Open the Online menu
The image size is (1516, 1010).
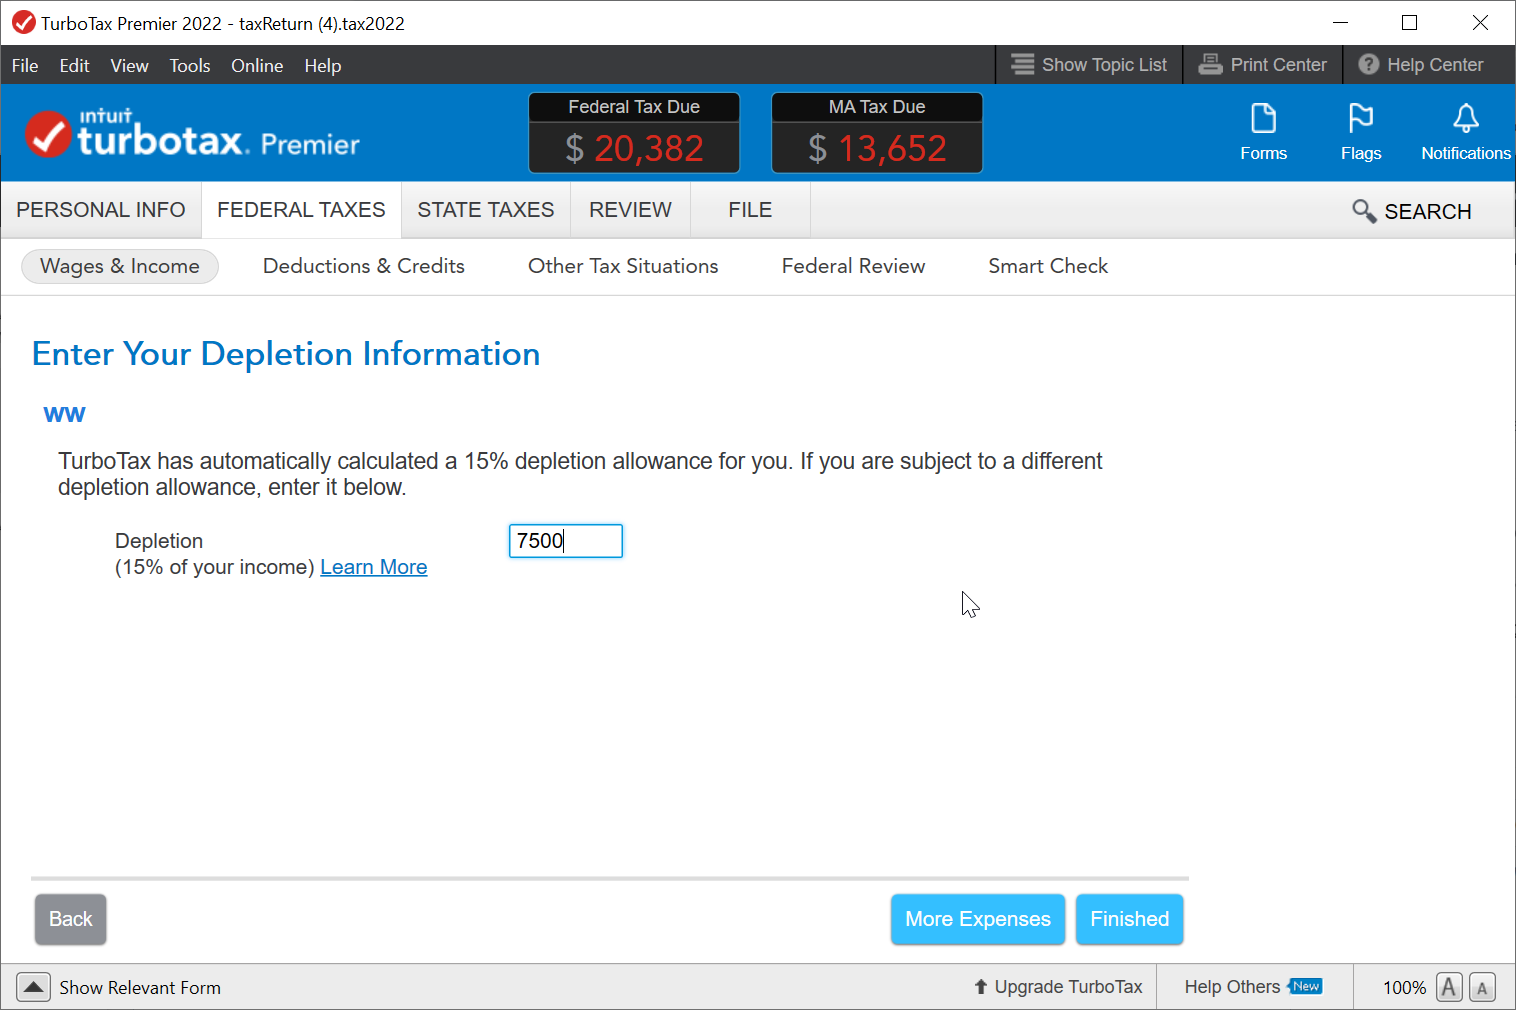(257, 65)
